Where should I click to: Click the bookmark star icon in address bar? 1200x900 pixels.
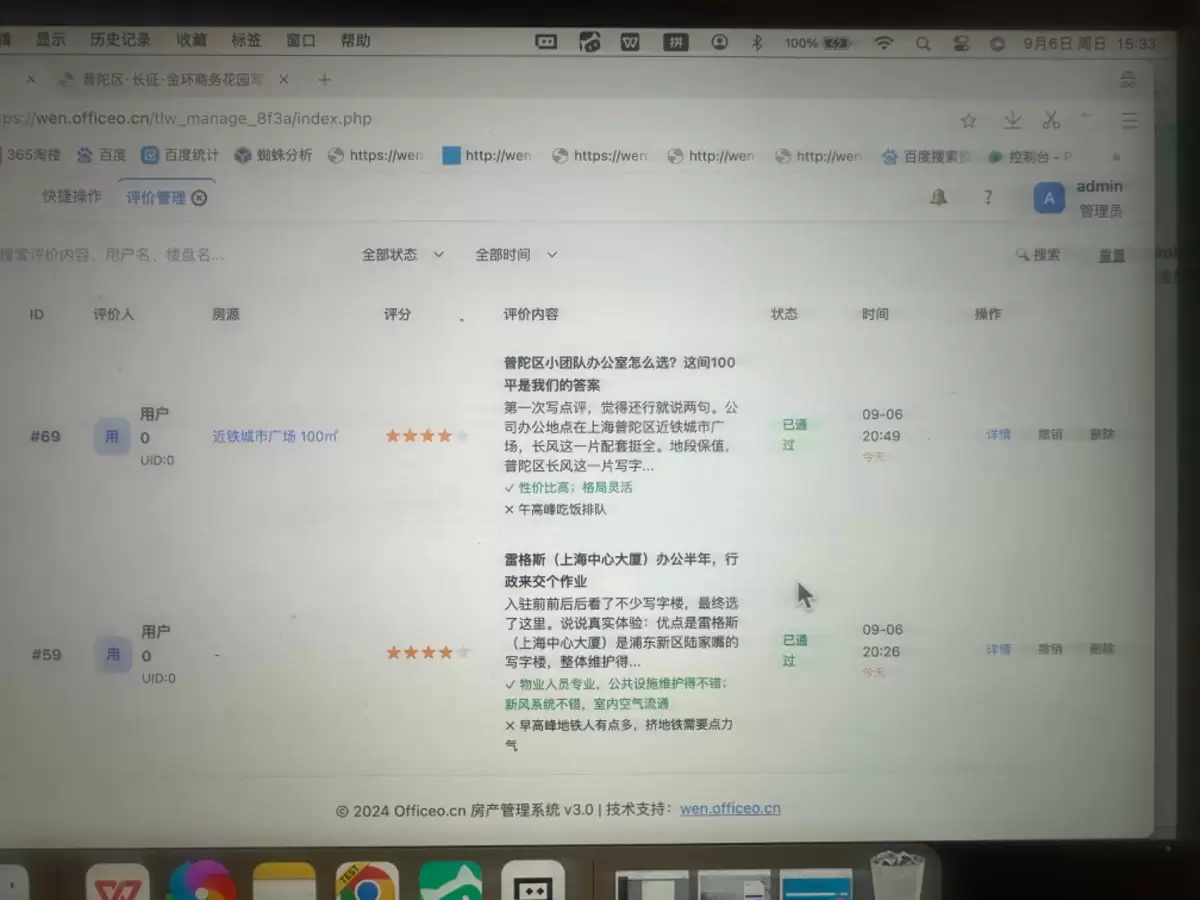tap(968, 121)
